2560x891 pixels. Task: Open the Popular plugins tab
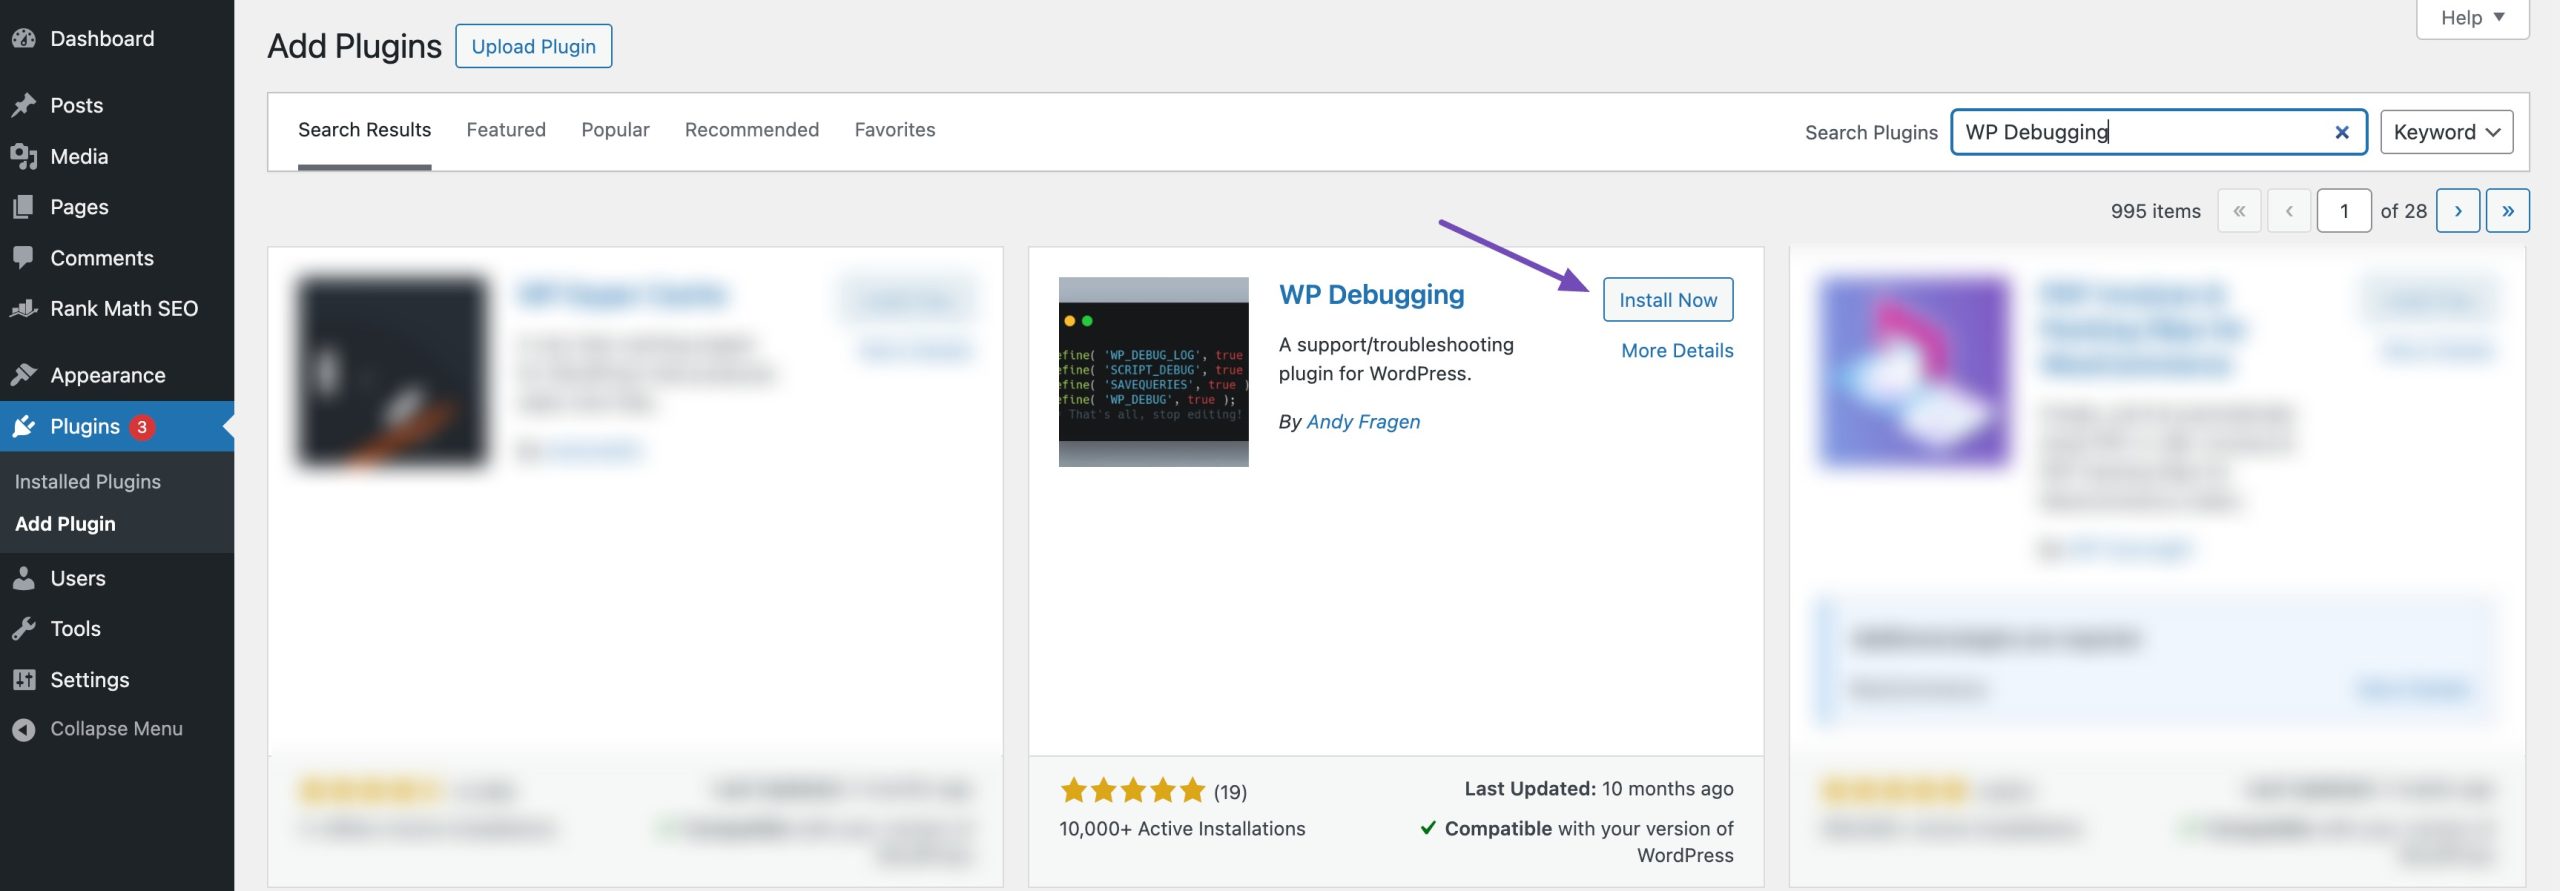615,130
